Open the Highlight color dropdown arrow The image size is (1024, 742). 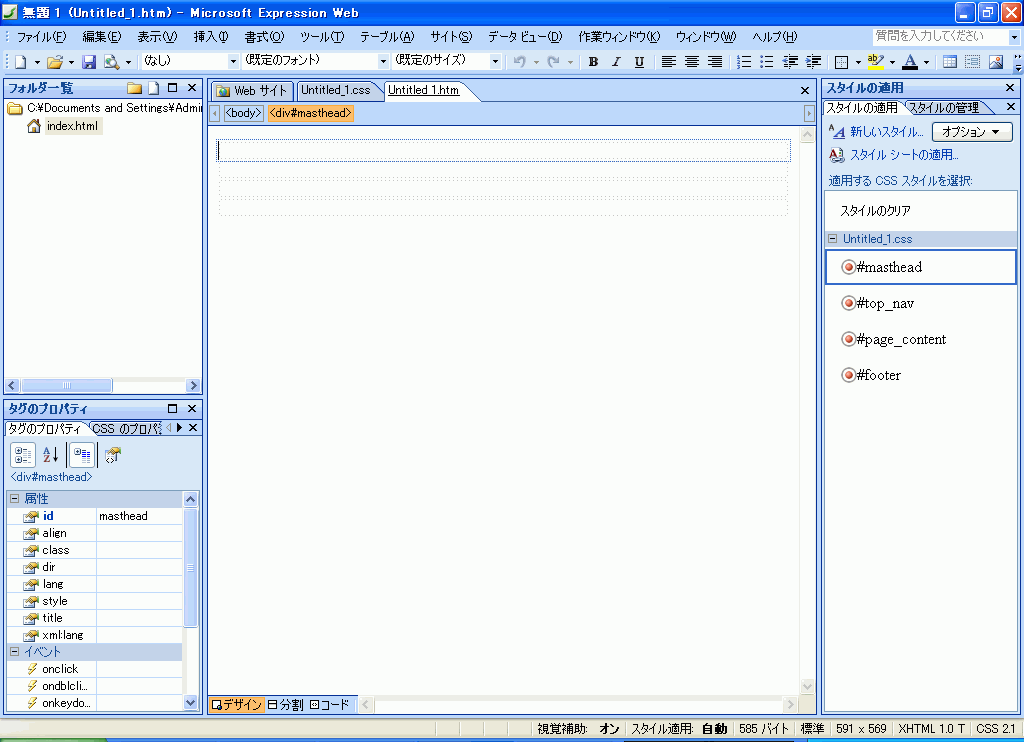pos(892,62)
